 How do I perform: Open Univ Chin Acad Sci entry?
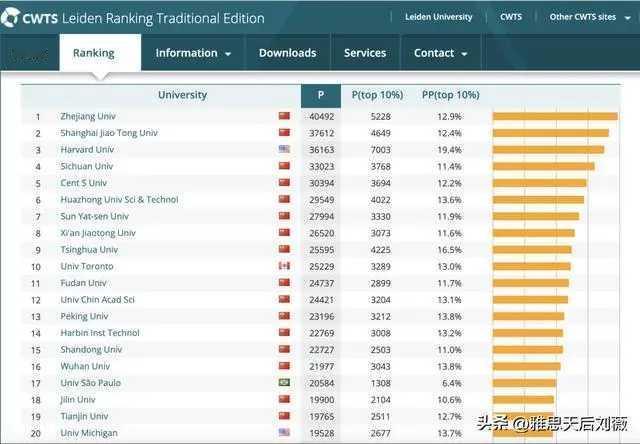coord(98,300)
